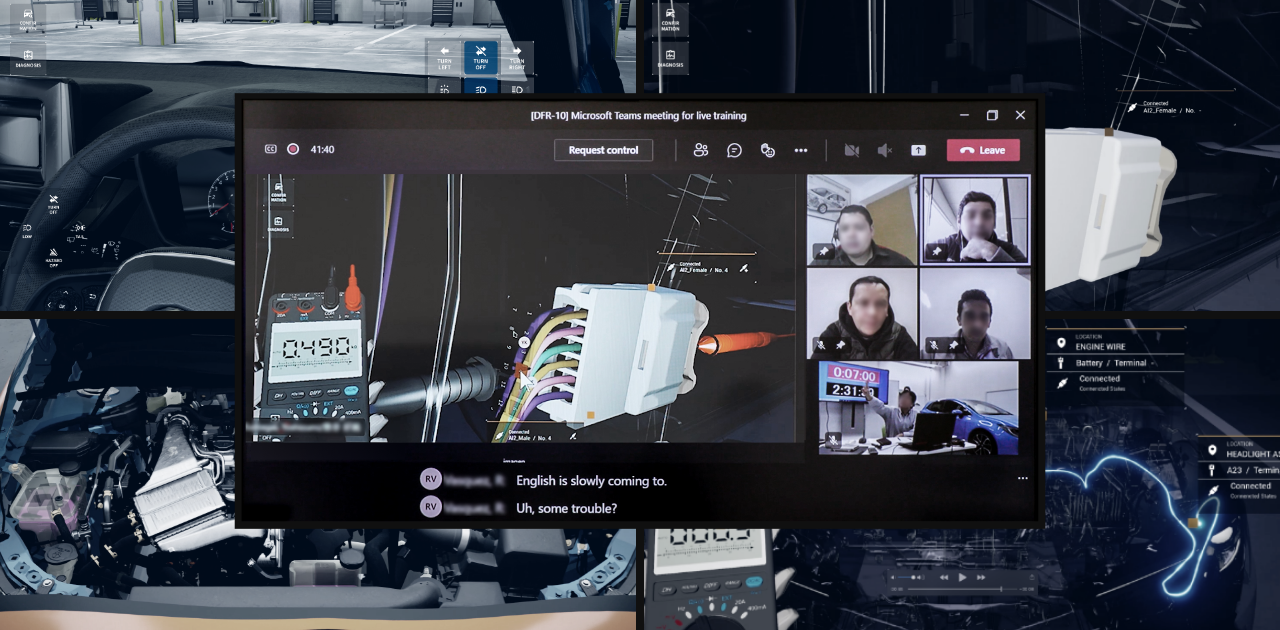
Task: Click Diagnosis icon in the top-left driver view
Action: [x=28, y=58]
